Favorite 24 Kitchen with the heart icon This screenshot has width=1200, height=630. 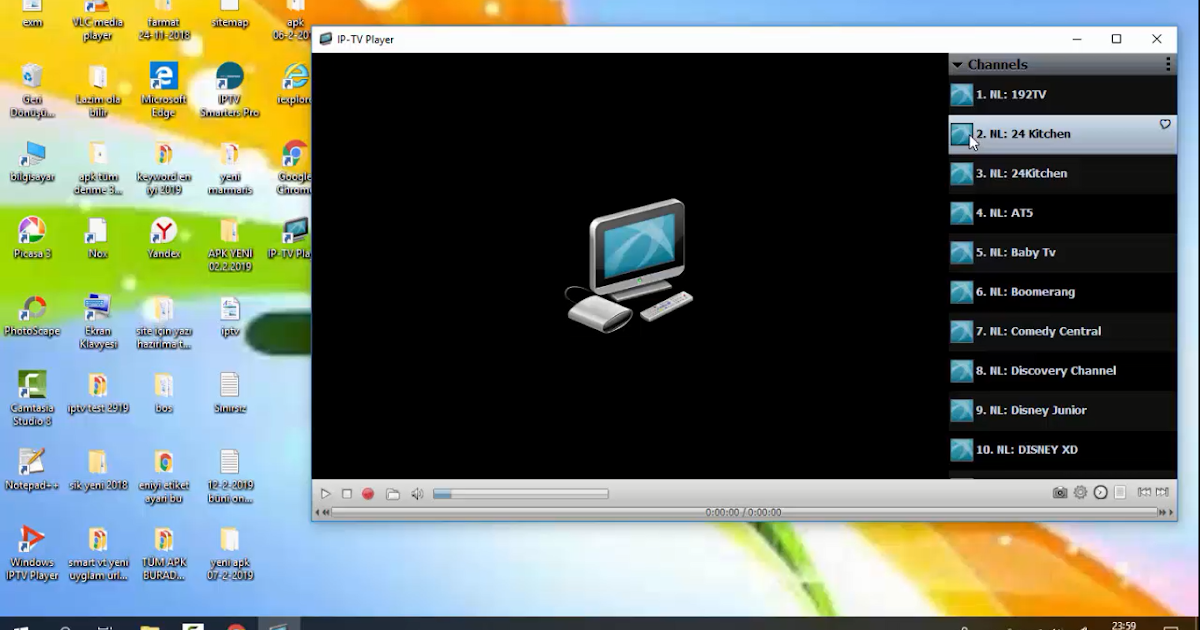coord(1165,124)
